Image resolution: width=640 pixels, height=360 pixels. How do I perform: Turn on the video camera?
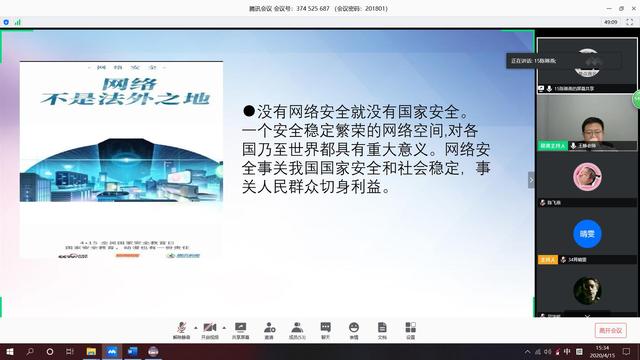210,330
